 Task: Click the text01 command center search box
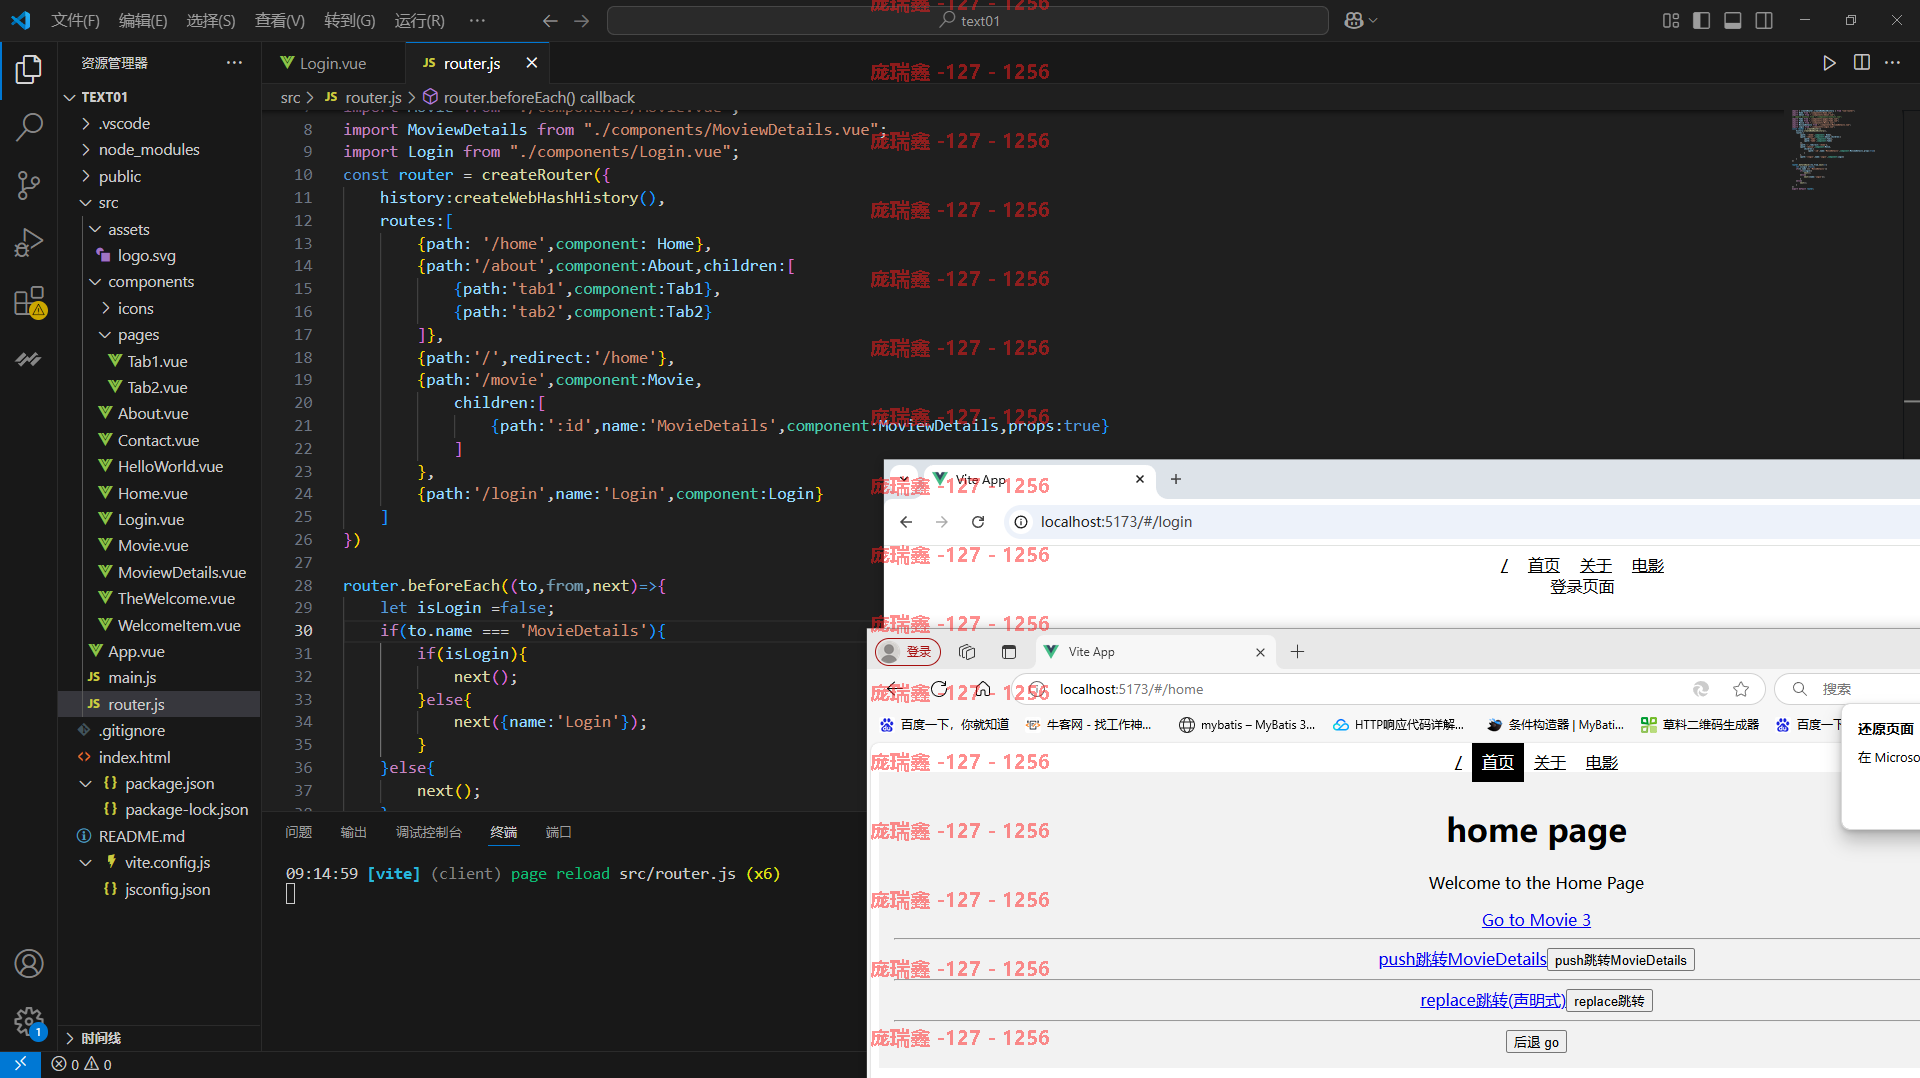point(967,20)
